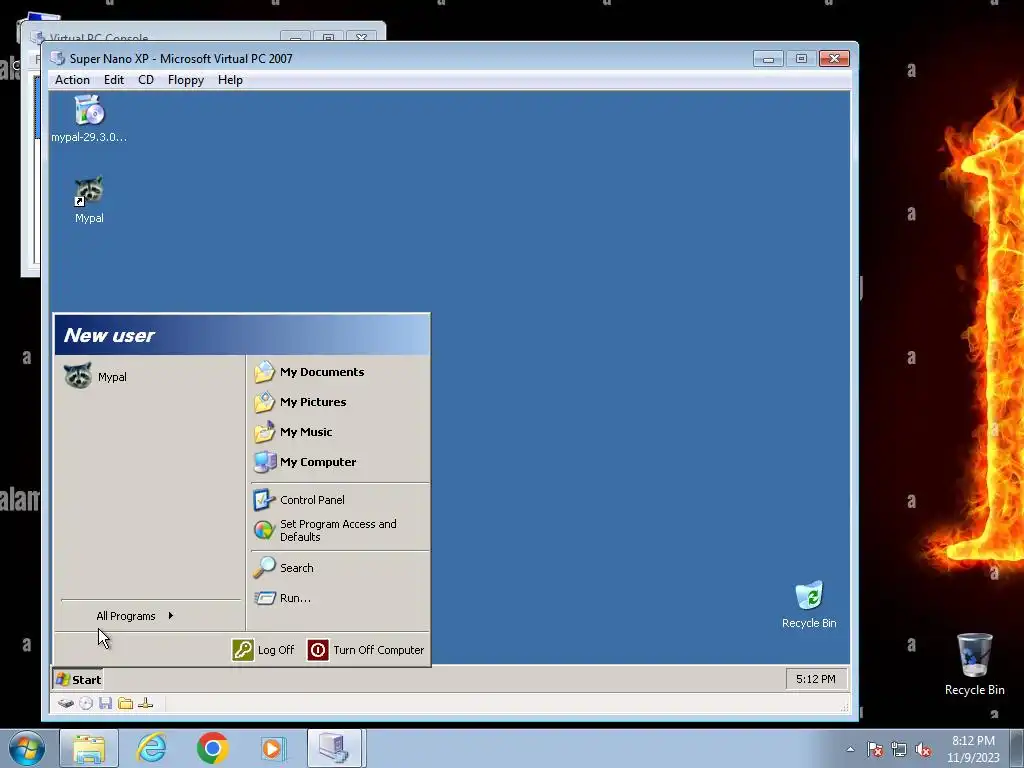Click the network adapter status icon in Virtual PC
The height and width of the screenshot is (768, 1024).
(x=146, y=703)
